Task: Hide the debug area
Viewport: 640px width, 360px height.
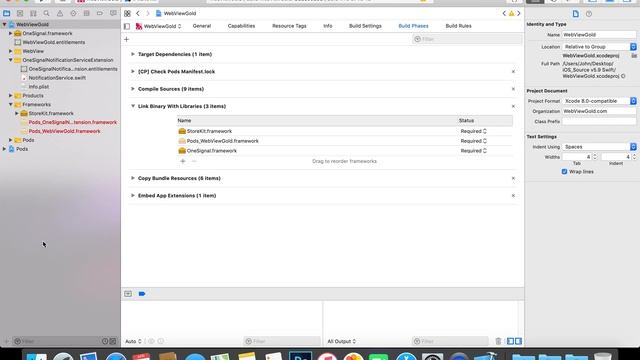Action: tap(128, 294)
